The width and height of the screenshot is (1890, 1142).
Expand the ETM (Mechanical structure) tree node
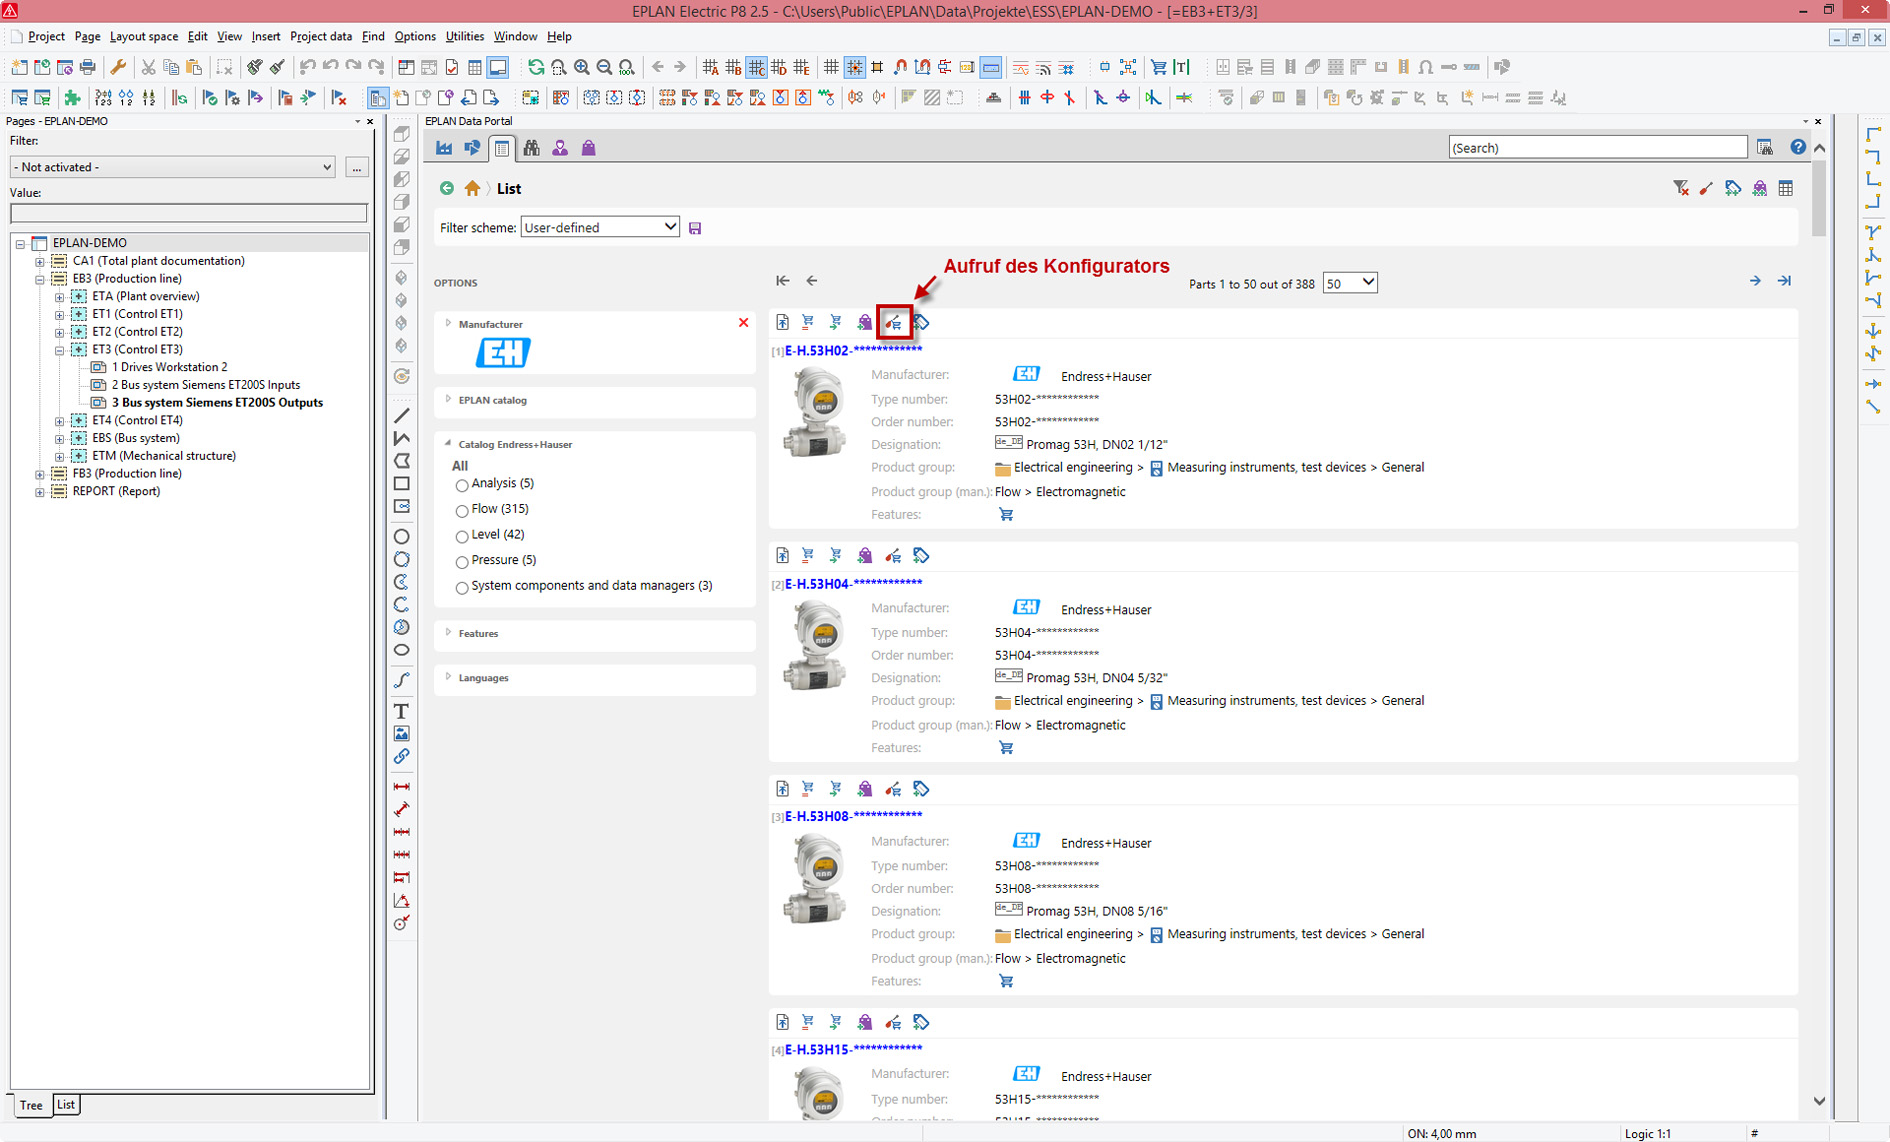click(60, 455)
